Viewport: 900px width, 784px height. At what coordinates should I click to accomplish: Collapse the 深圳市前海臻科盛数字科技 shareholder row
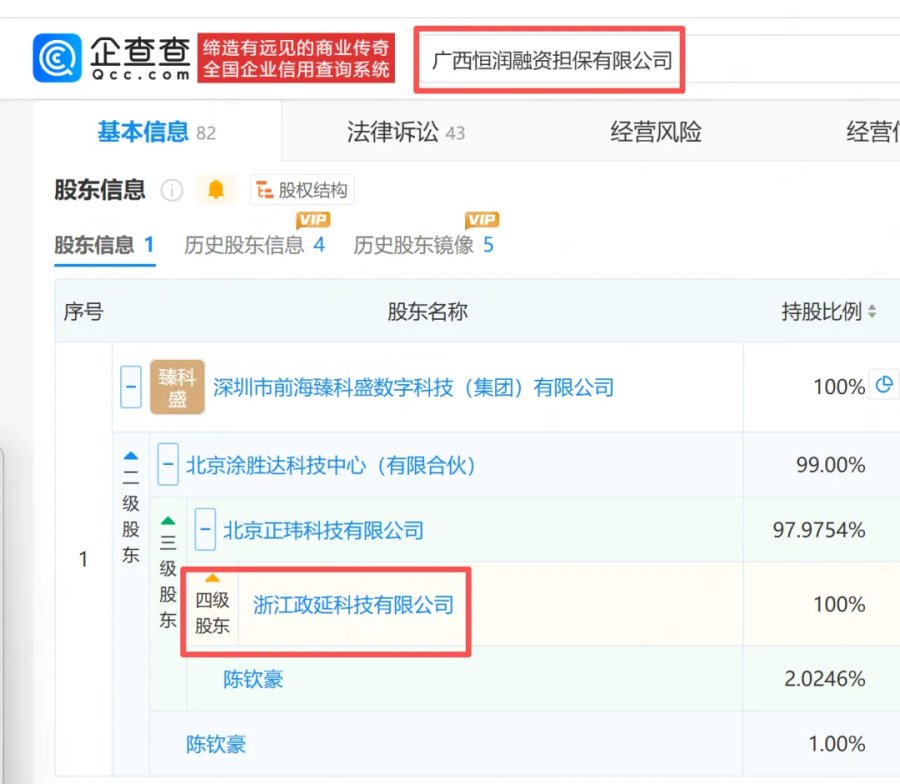pos(131,387)
